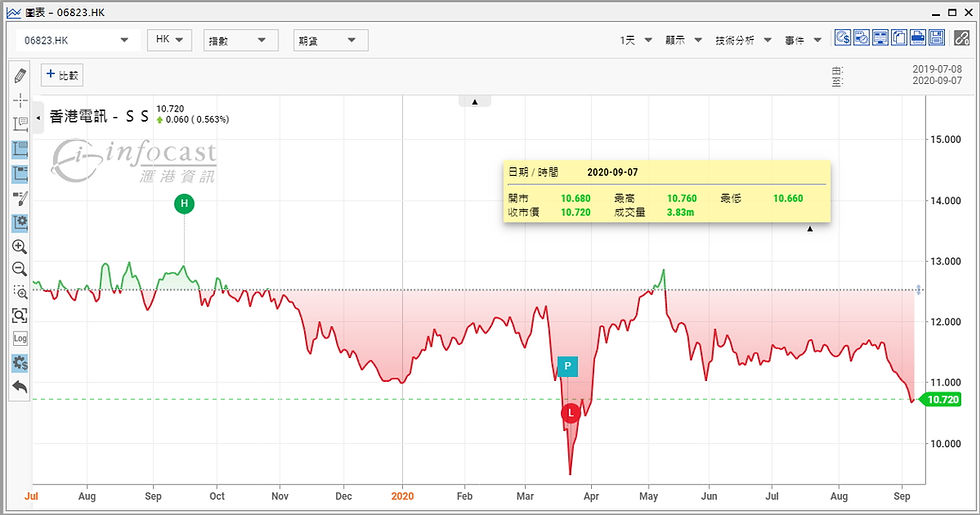
Task: Open the 顯示 display menu
Action: [x=683, y=40]
